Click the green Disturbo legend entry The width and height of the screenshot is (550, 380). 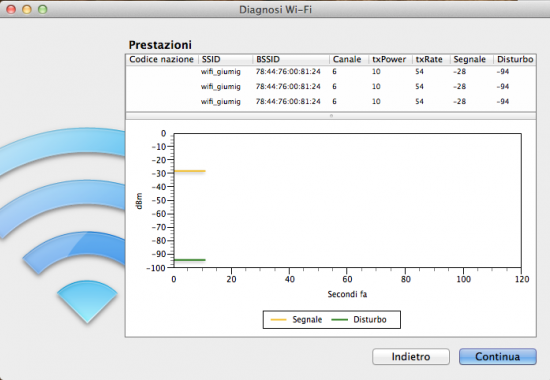click(x=359, y=320)
